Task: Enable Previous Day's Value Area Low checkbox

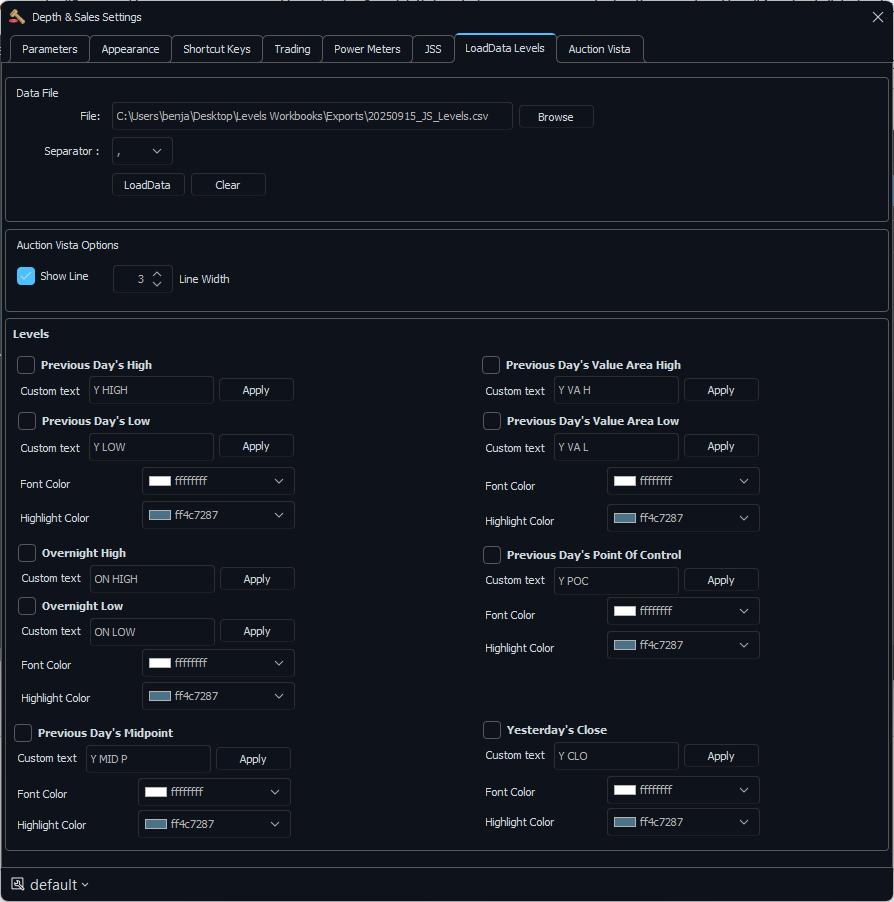Action: click(492, 421)
